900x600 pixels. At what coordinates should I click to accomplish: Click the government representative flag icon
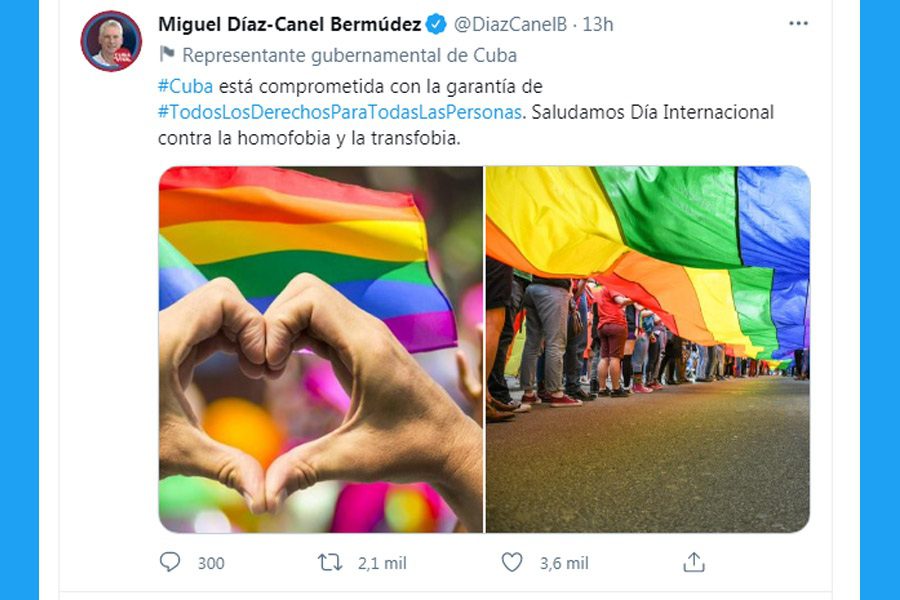click(x=166, y=55)
